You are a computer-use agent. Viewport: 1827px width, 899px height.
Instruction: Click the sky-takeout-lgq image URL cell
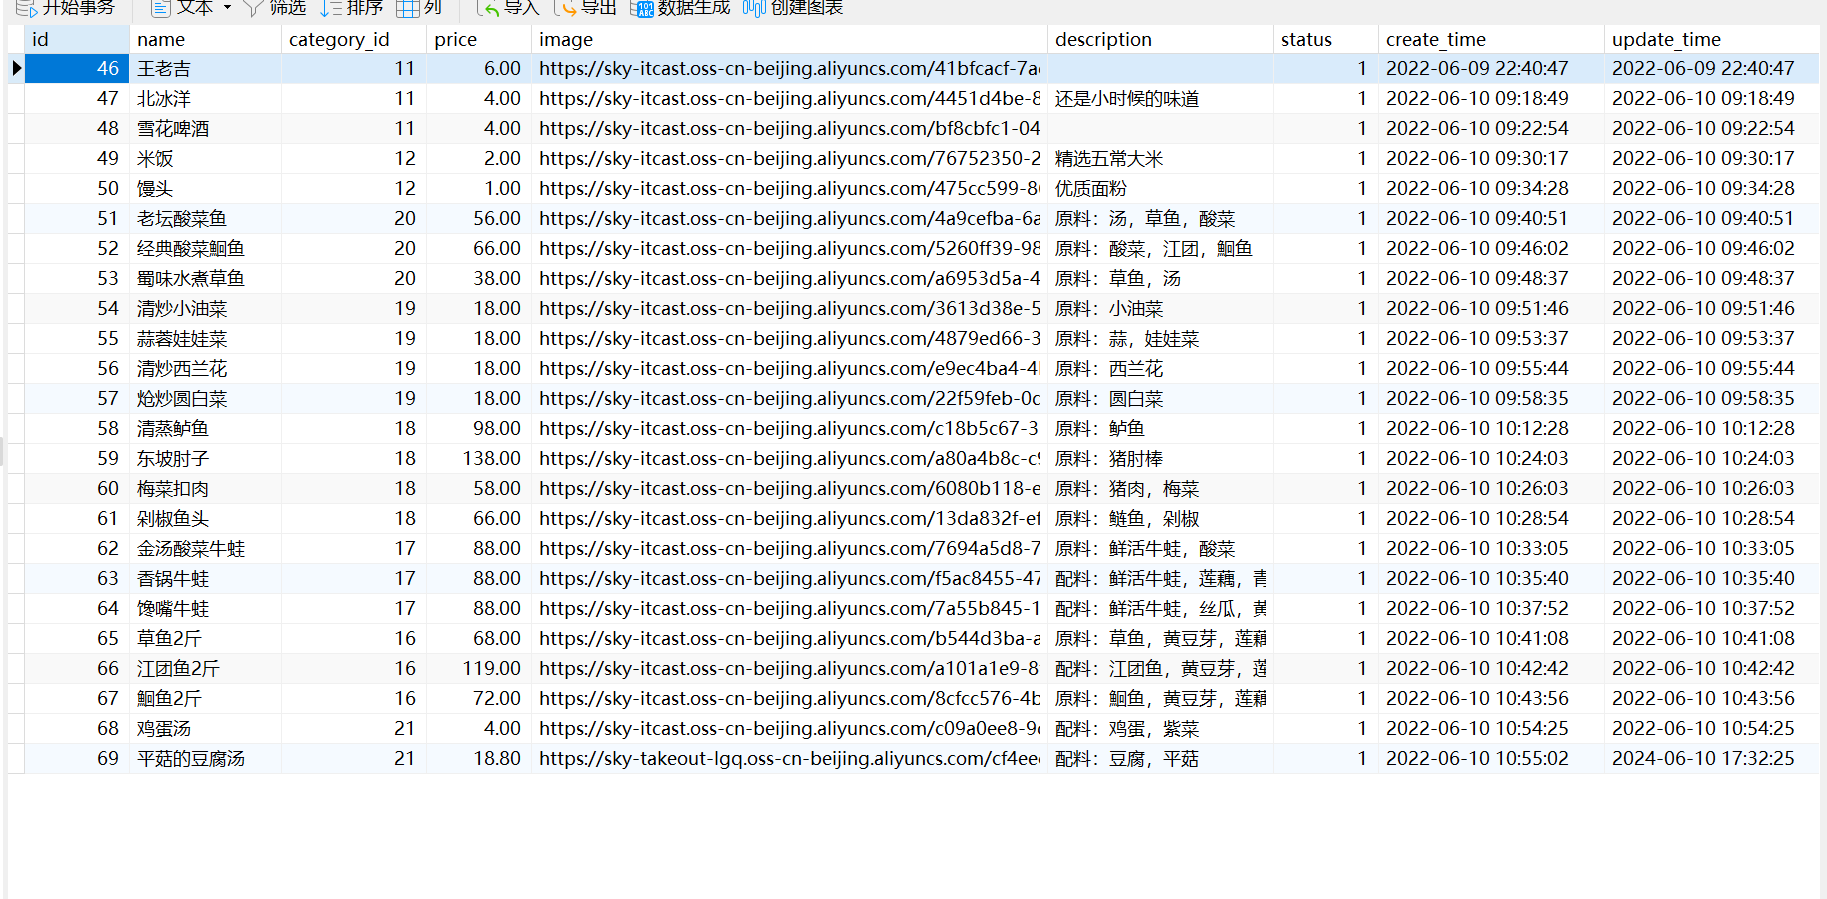[789, 758]
